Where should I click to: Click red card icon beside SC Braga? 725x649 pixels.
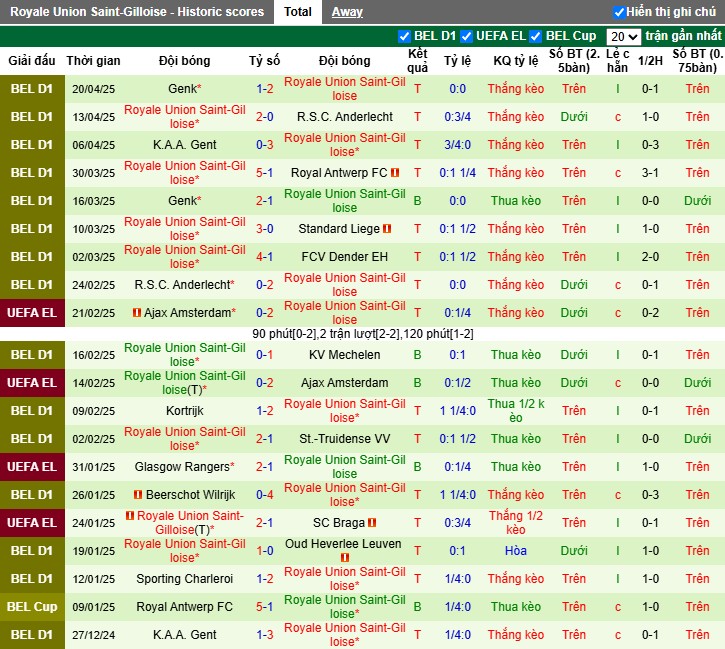[372, 523]
